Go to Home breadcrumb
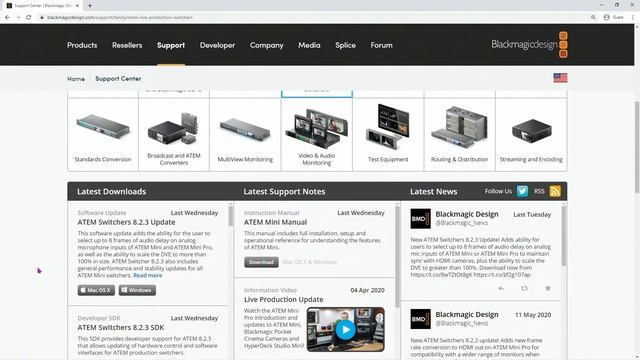Screen dimensions: 640x360 coord(76,79)
